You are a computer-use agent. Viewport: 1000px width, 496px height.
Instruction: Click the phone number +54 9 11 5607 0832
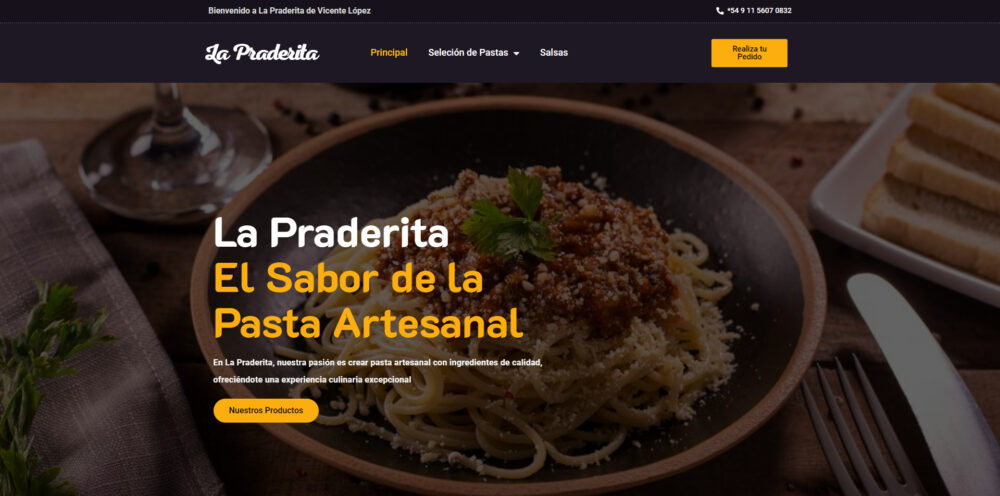759,11
